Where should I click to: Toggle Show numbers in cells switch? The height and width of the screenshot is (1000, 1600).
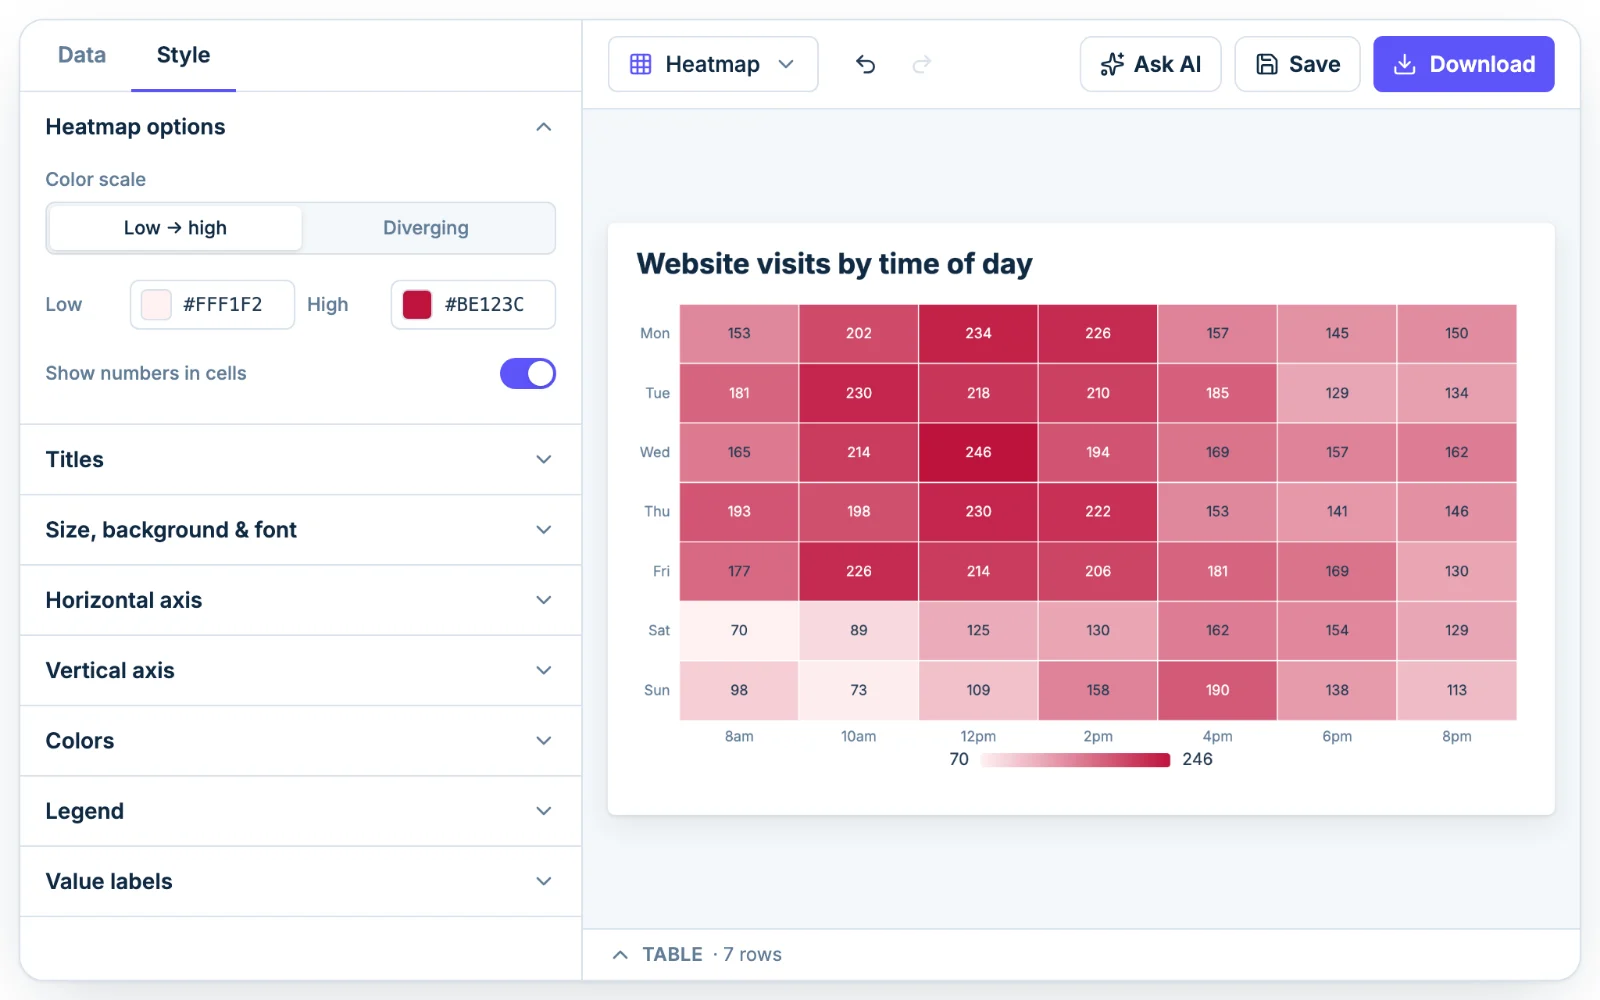(528, 373)
